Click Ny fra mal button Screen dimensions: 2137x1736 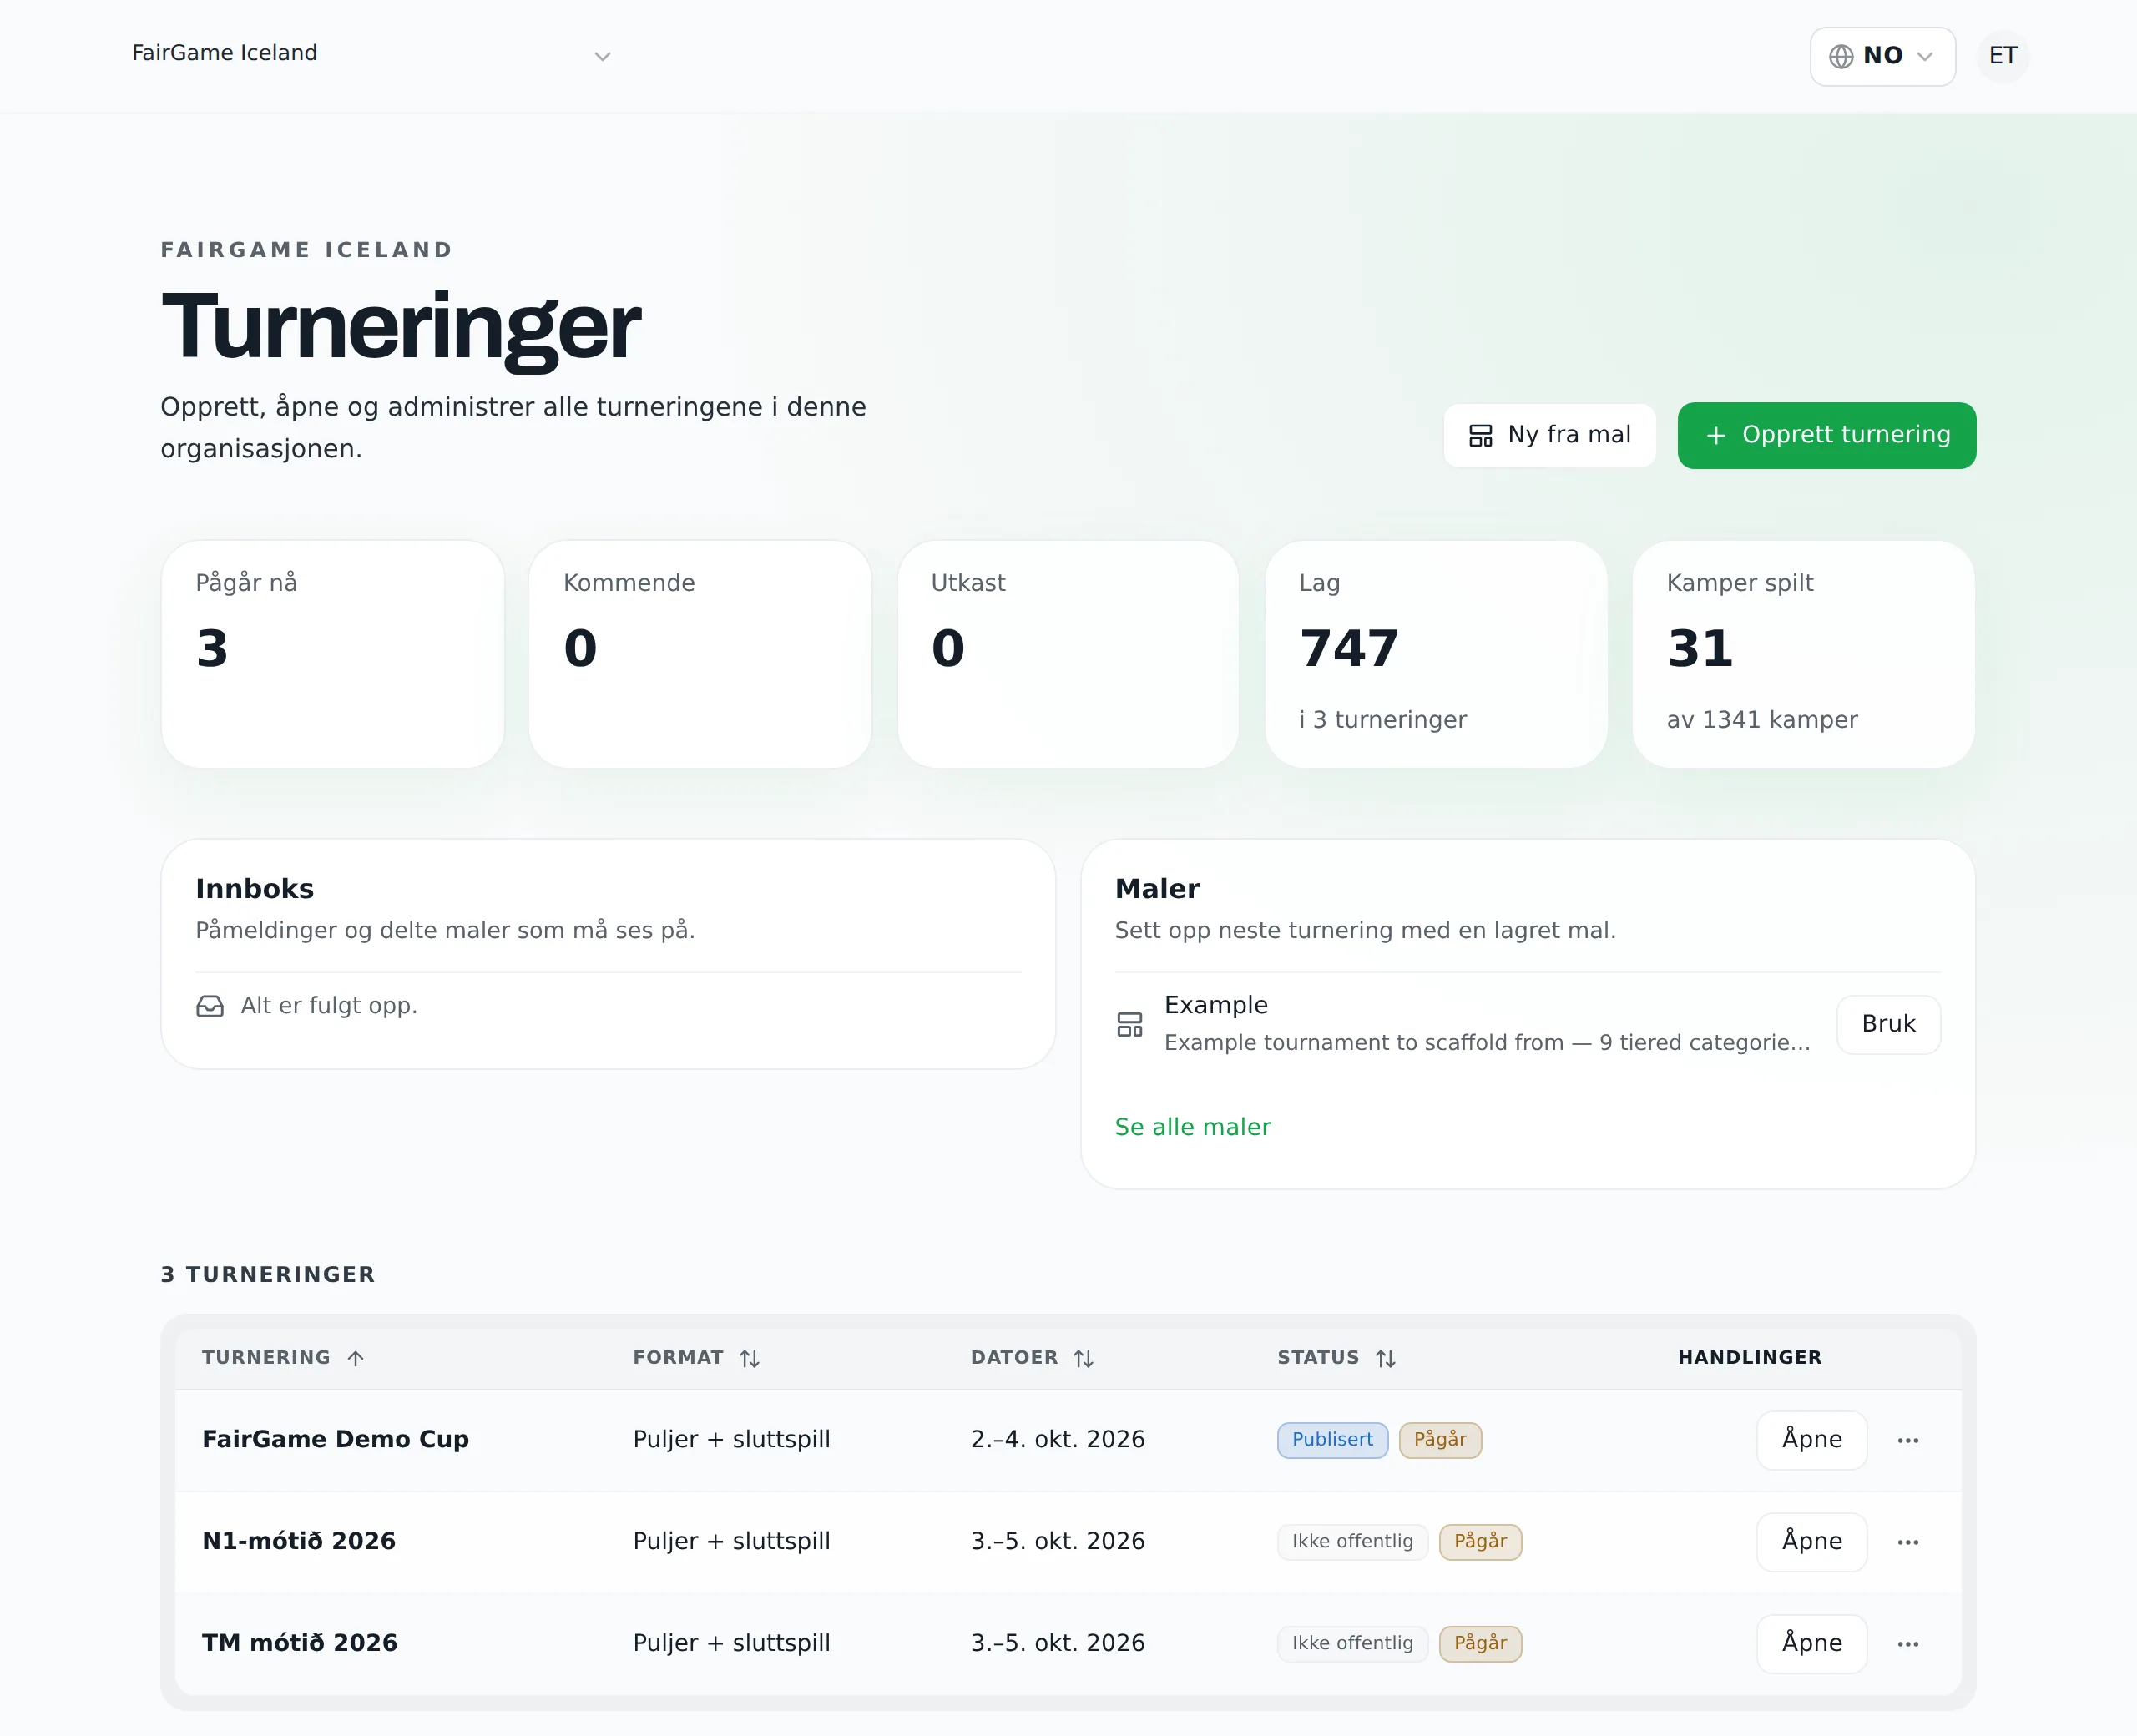pyautogui.click(x=1549, y=435)
